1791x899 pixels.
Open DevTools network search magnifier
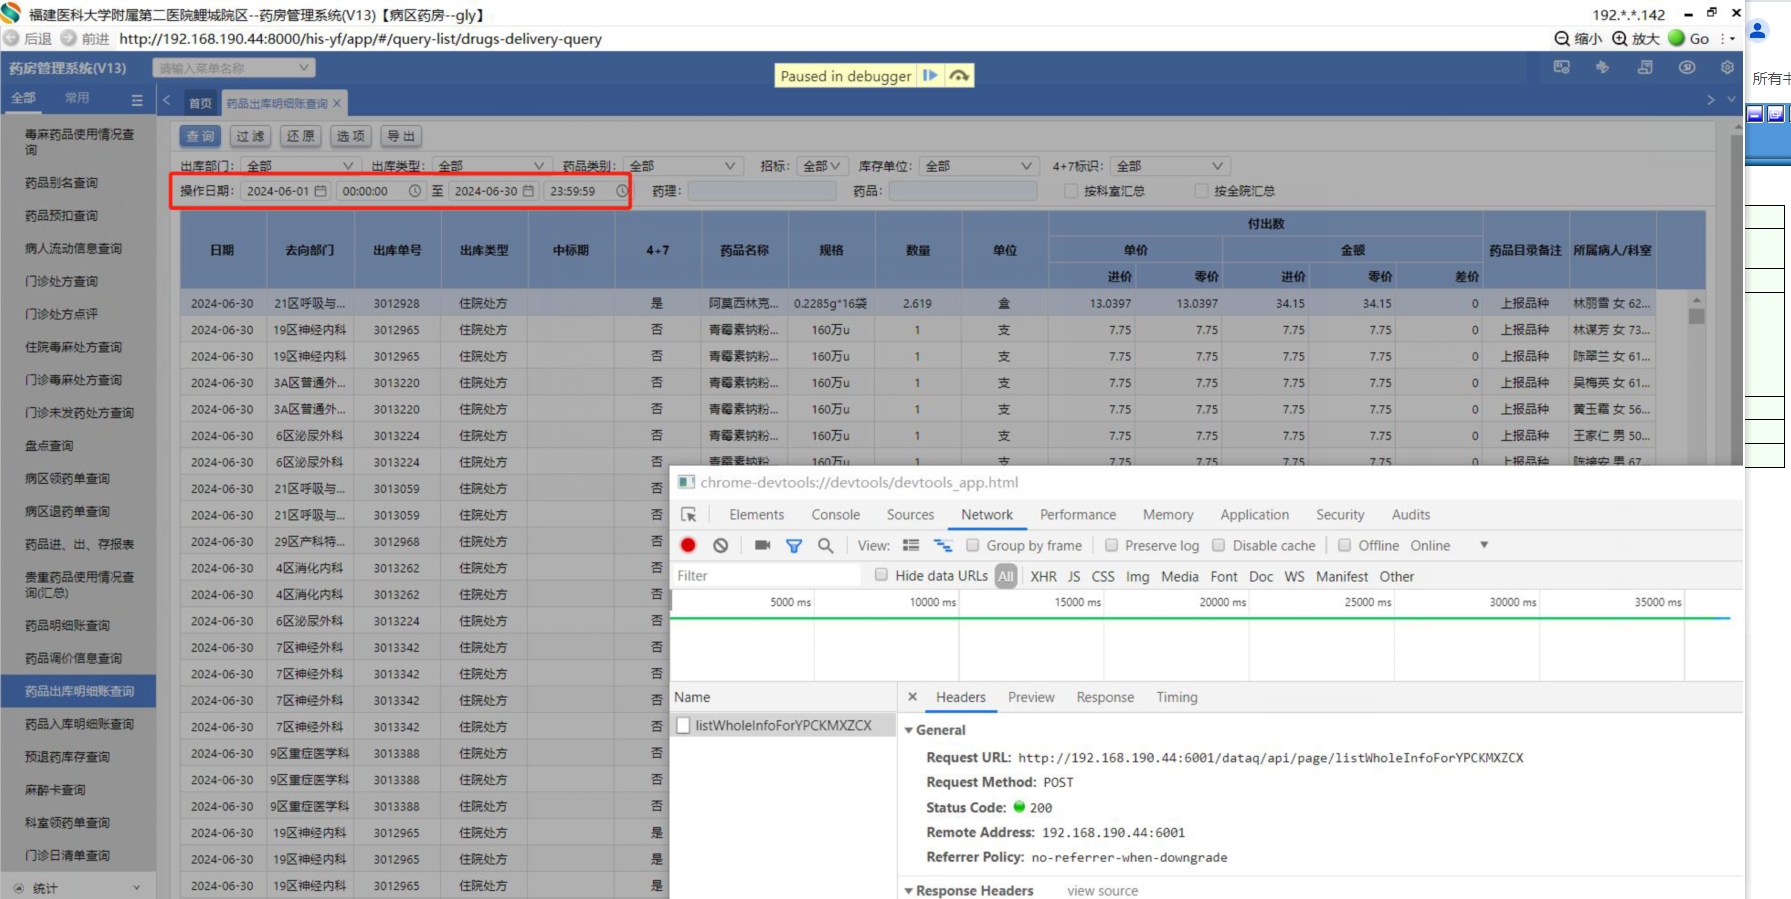(825, 545)
